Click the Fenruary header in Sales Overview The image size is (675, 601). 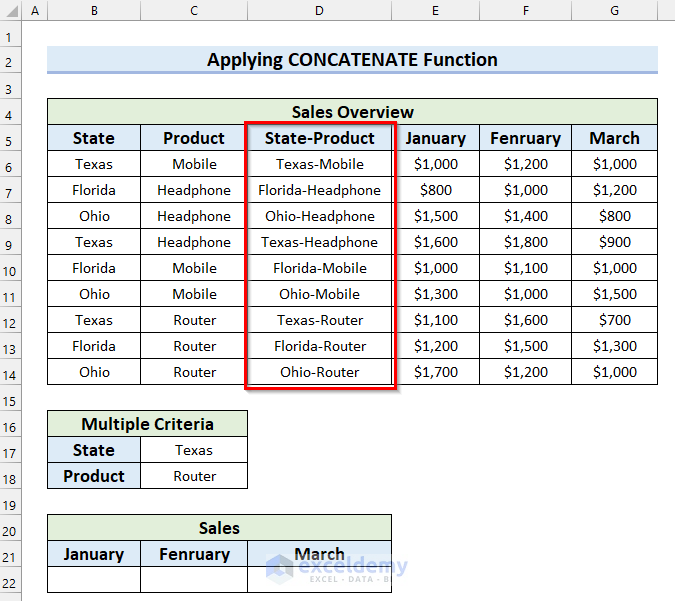[525, 138]
